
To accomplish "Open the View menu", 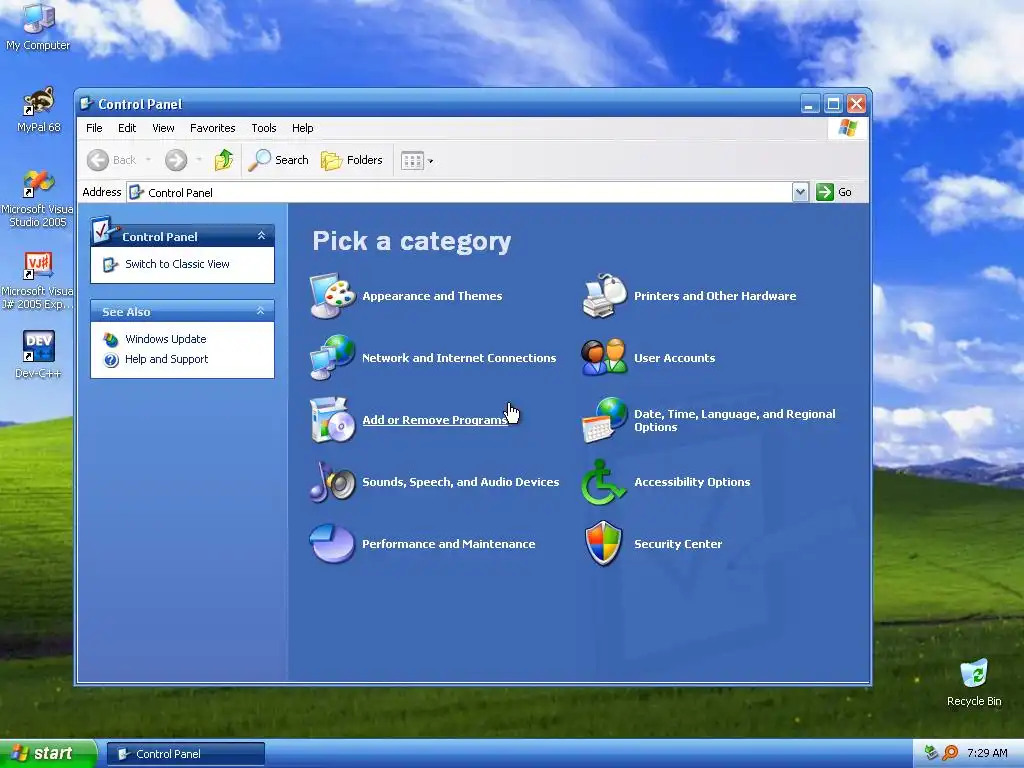I will click(163, 128).
